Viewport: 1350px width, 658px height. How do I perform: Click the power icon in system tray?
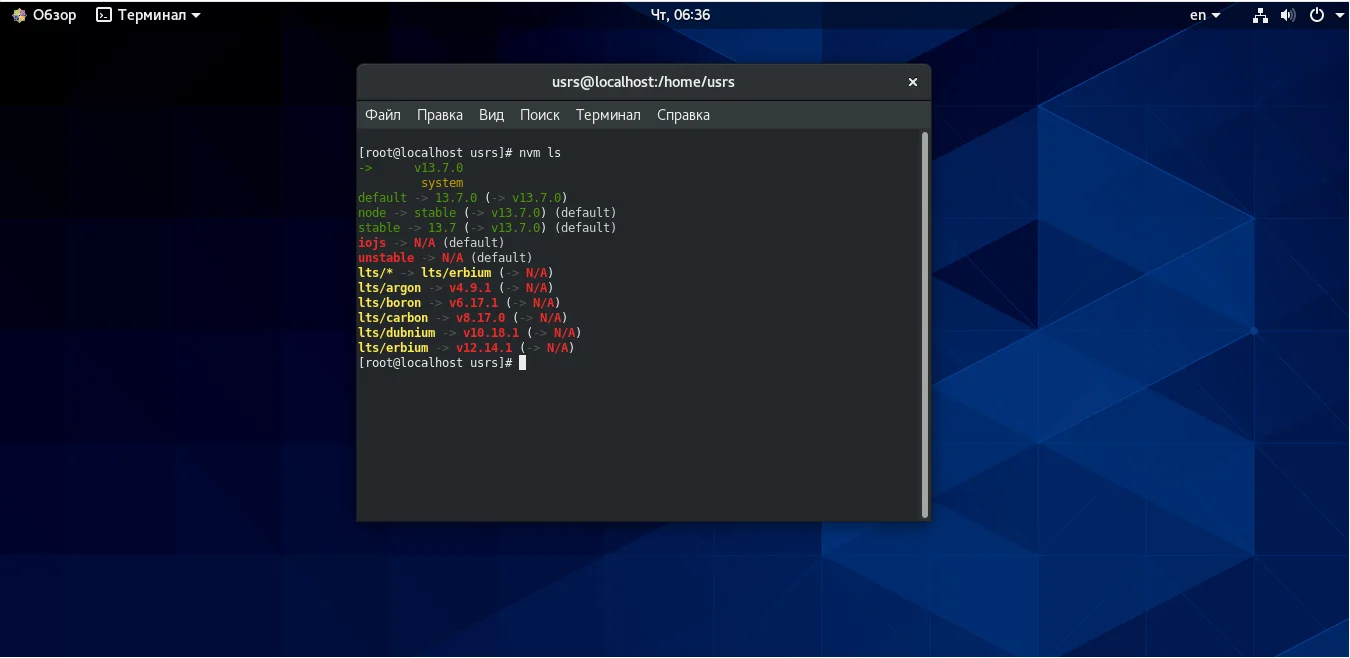click(1317, 15)
